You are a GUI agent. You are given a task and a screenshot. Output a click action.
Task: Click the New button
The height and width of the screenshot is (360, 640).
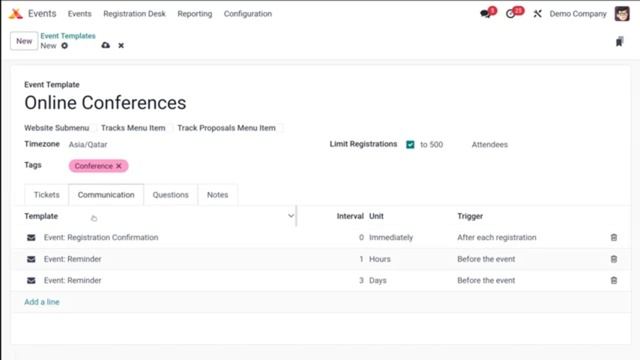tap(24, 41)
